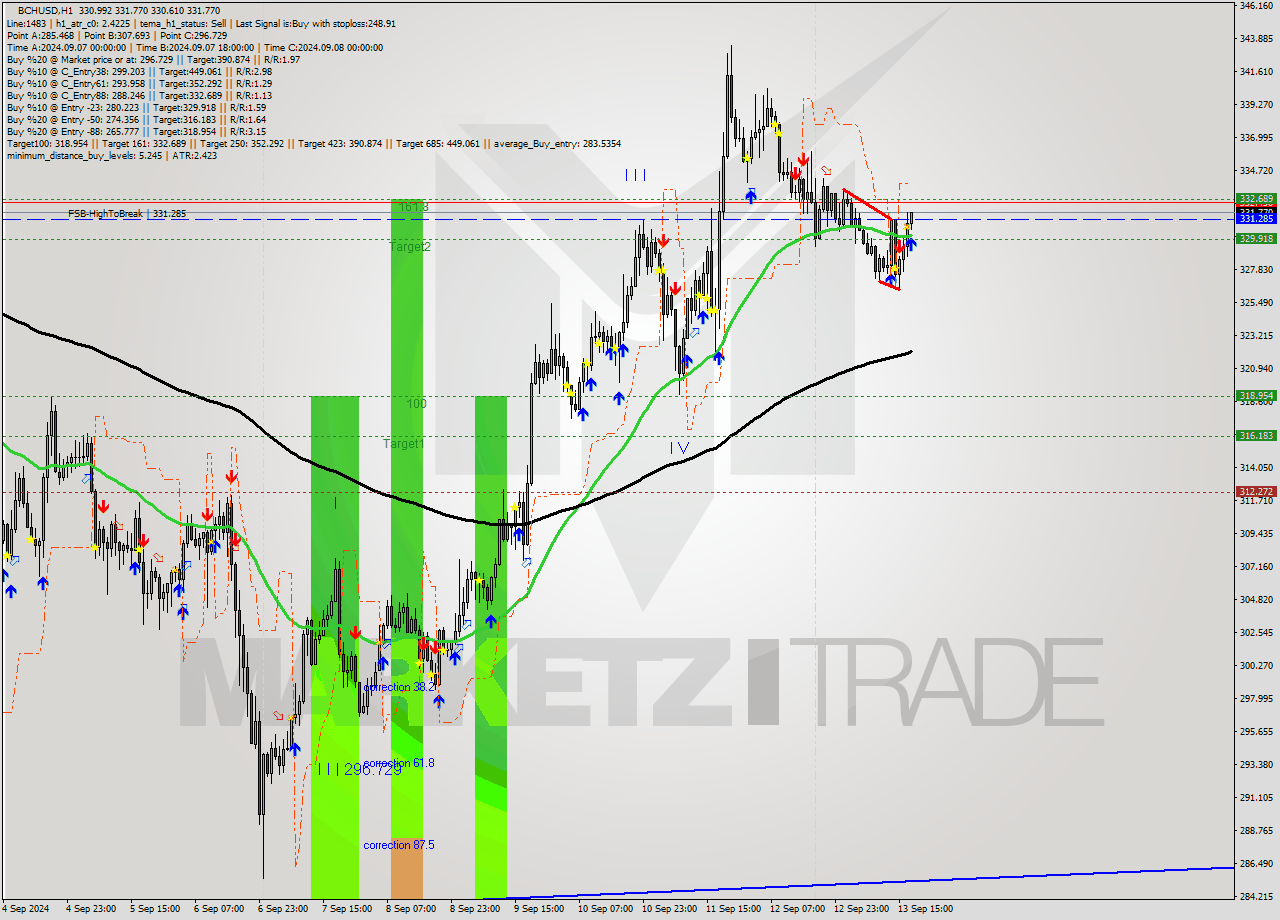Screen dimensions: 1280x920
Task: Click the 300.270 price axis label
Action: tap(1256, 665)
